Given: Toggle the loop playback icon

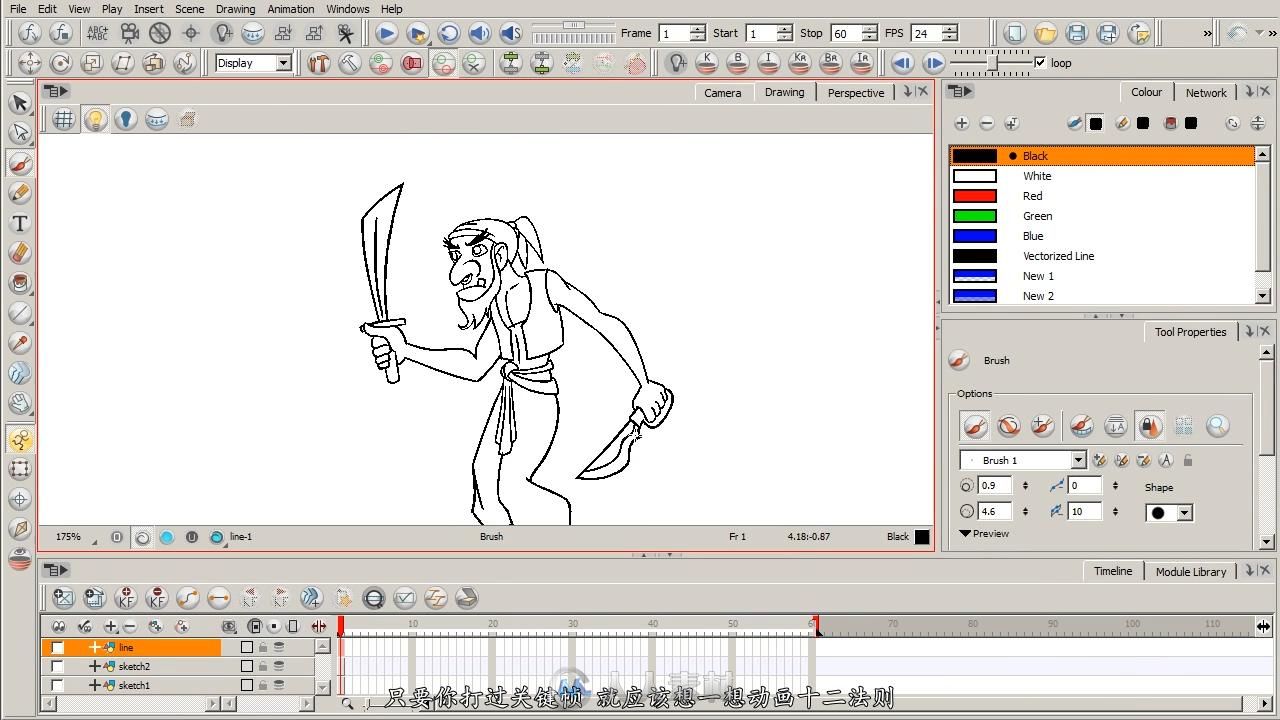Looking at the screenshot, I should pyautogui.click(x=448, y=33).
